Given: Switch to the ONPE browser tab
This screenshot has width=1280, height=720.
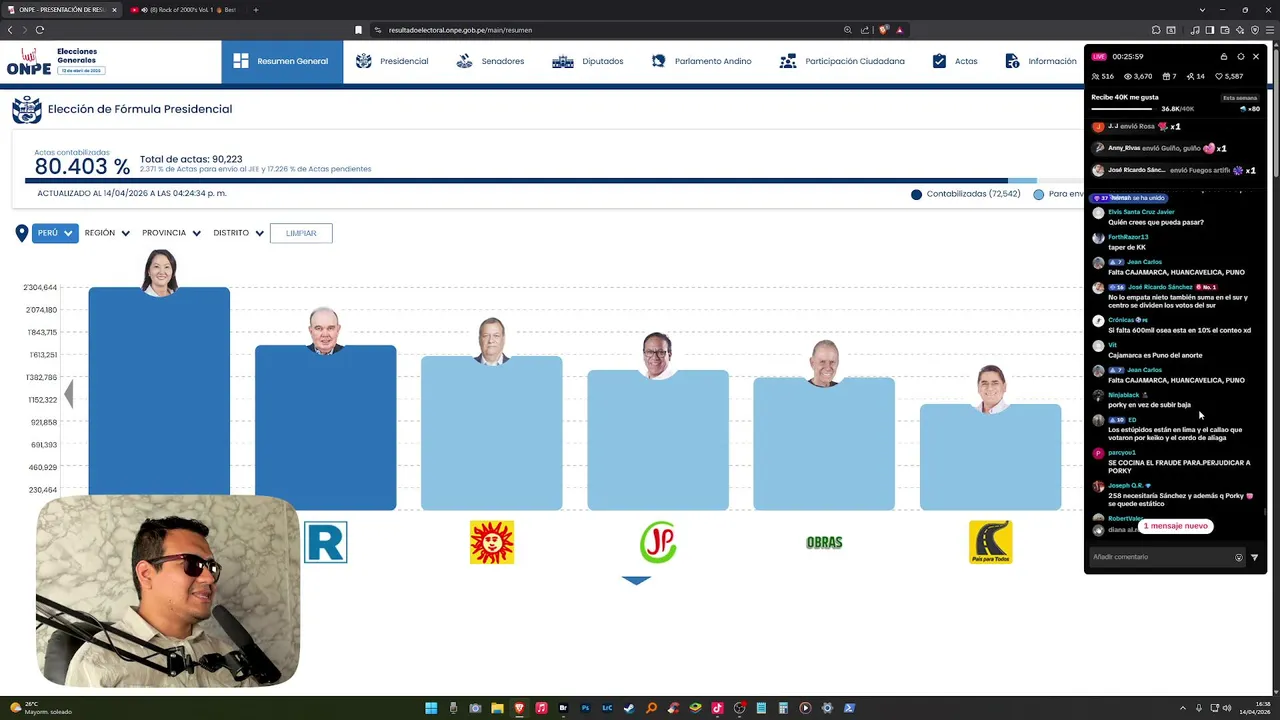Looking at the screenshot, I should click(x=62, y=10).
